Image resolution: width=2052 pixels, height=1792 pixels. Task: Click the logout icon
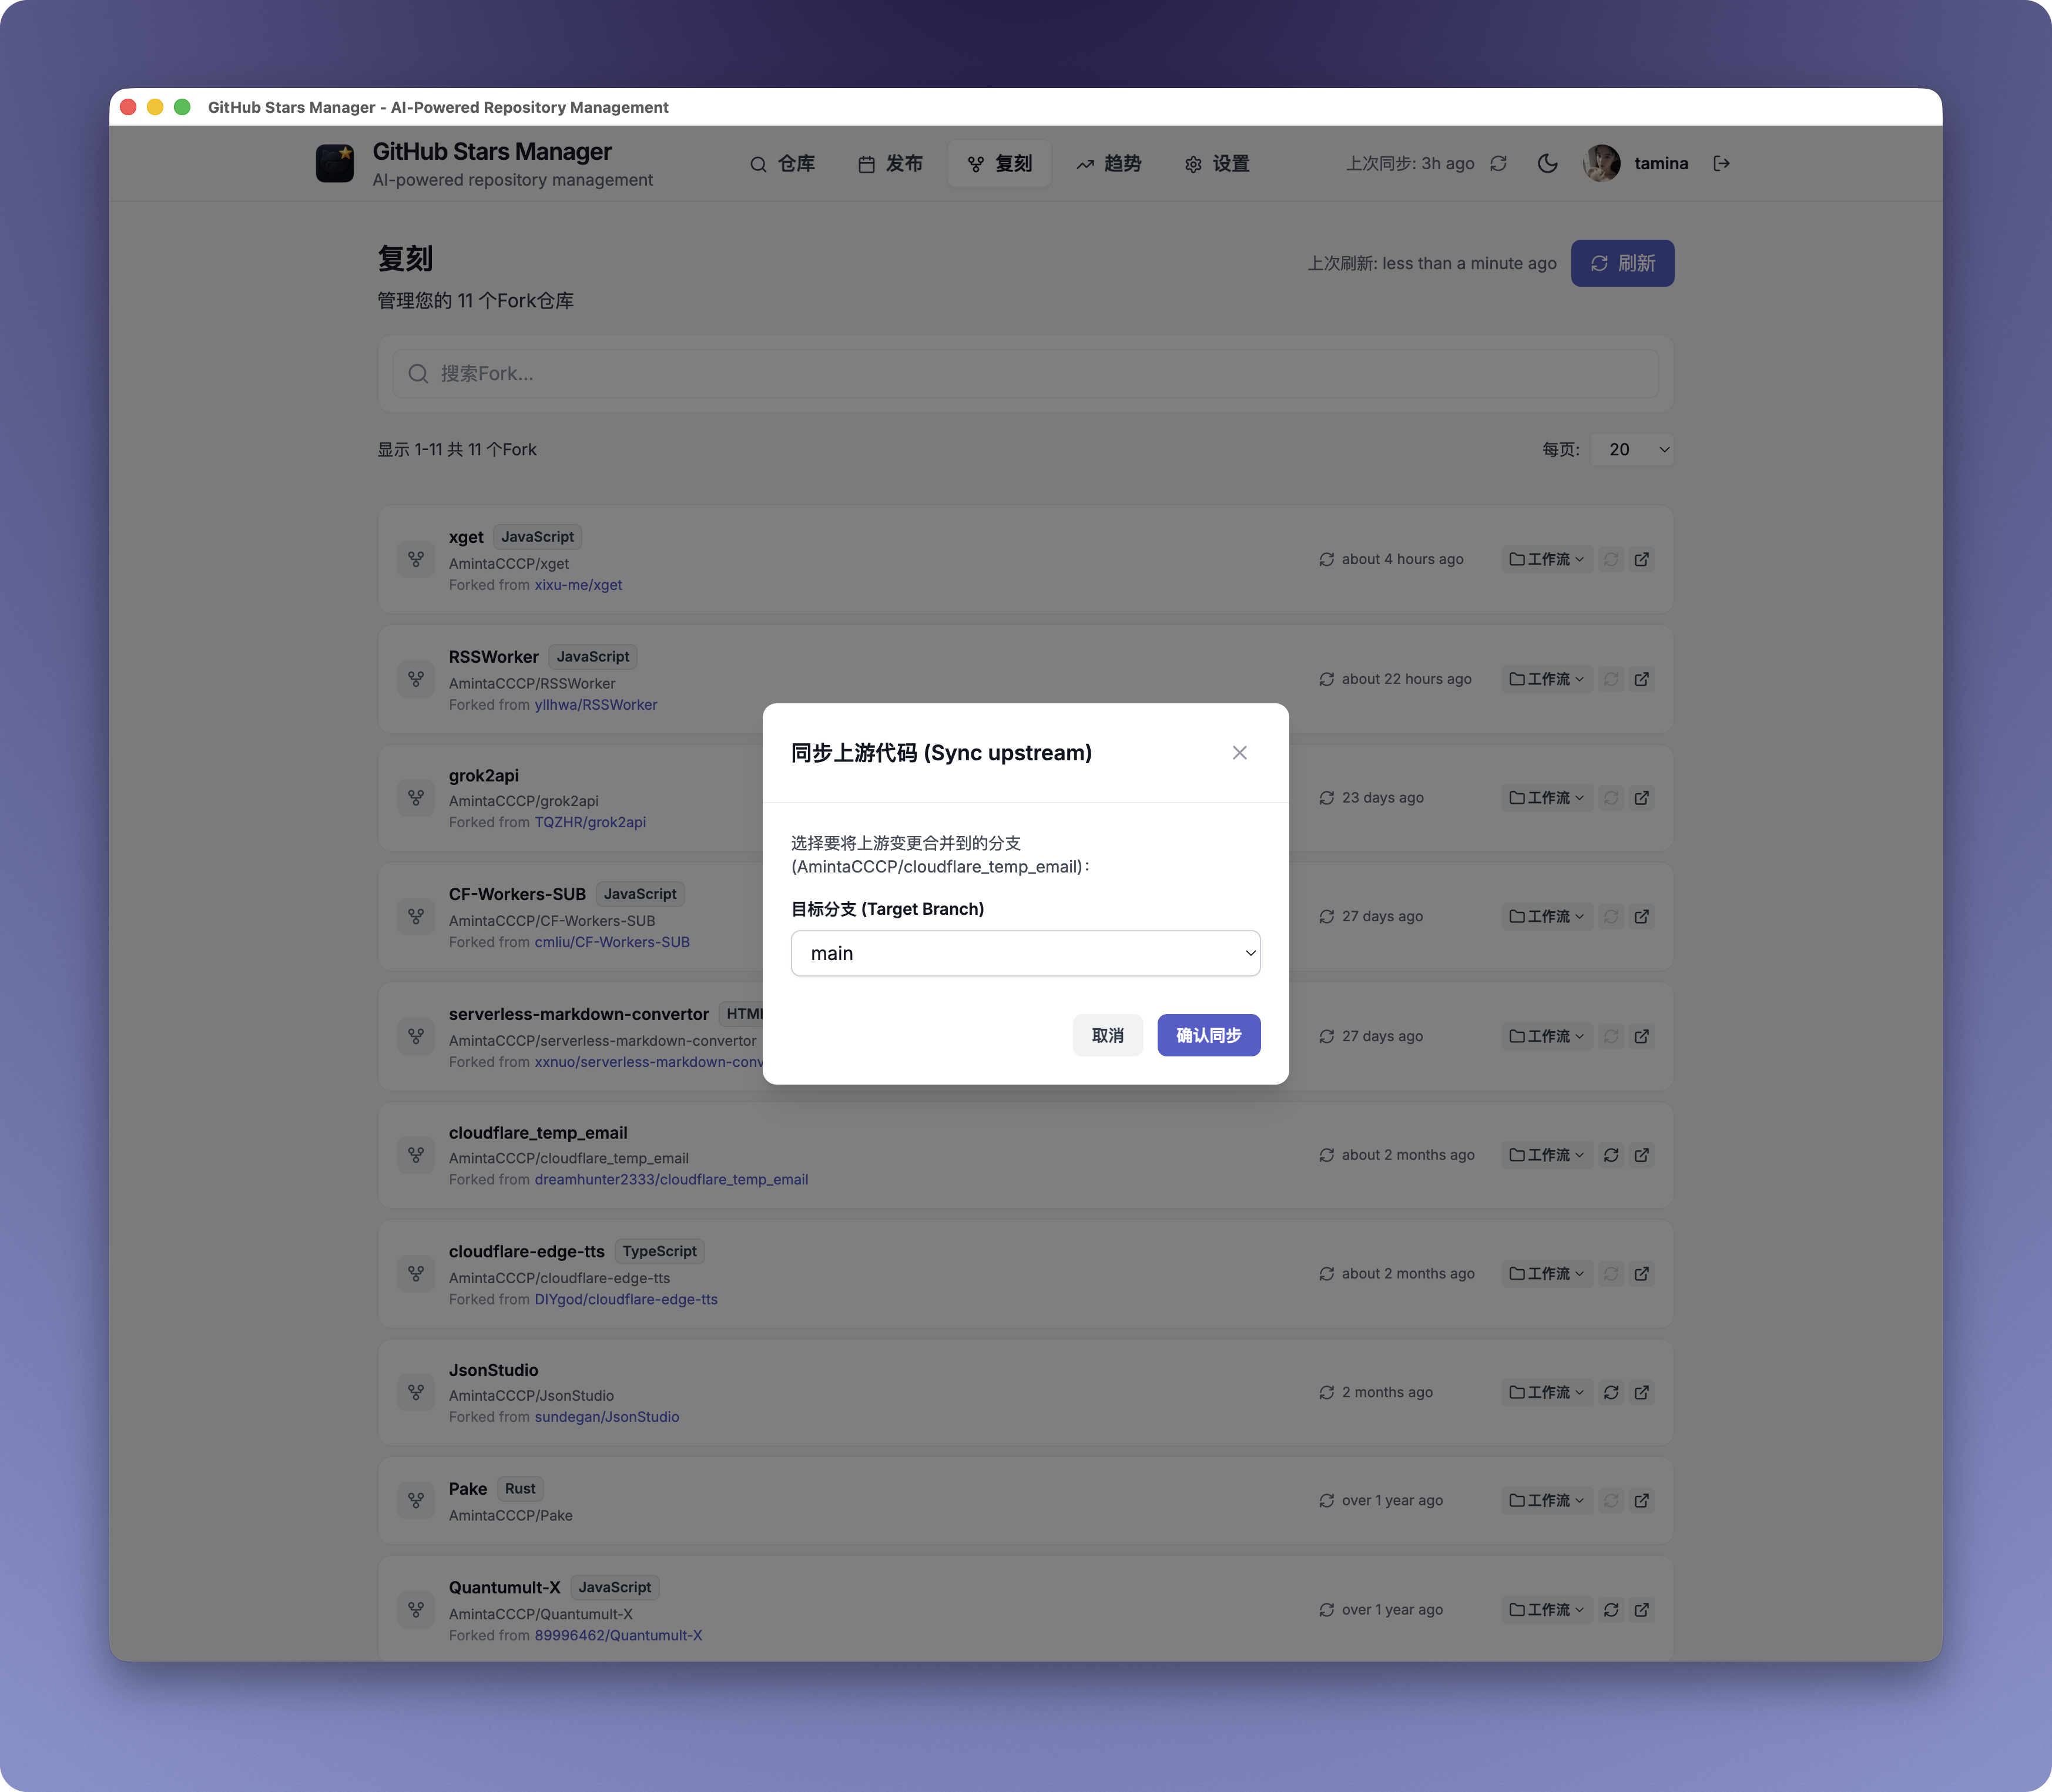click(1721, 164)
